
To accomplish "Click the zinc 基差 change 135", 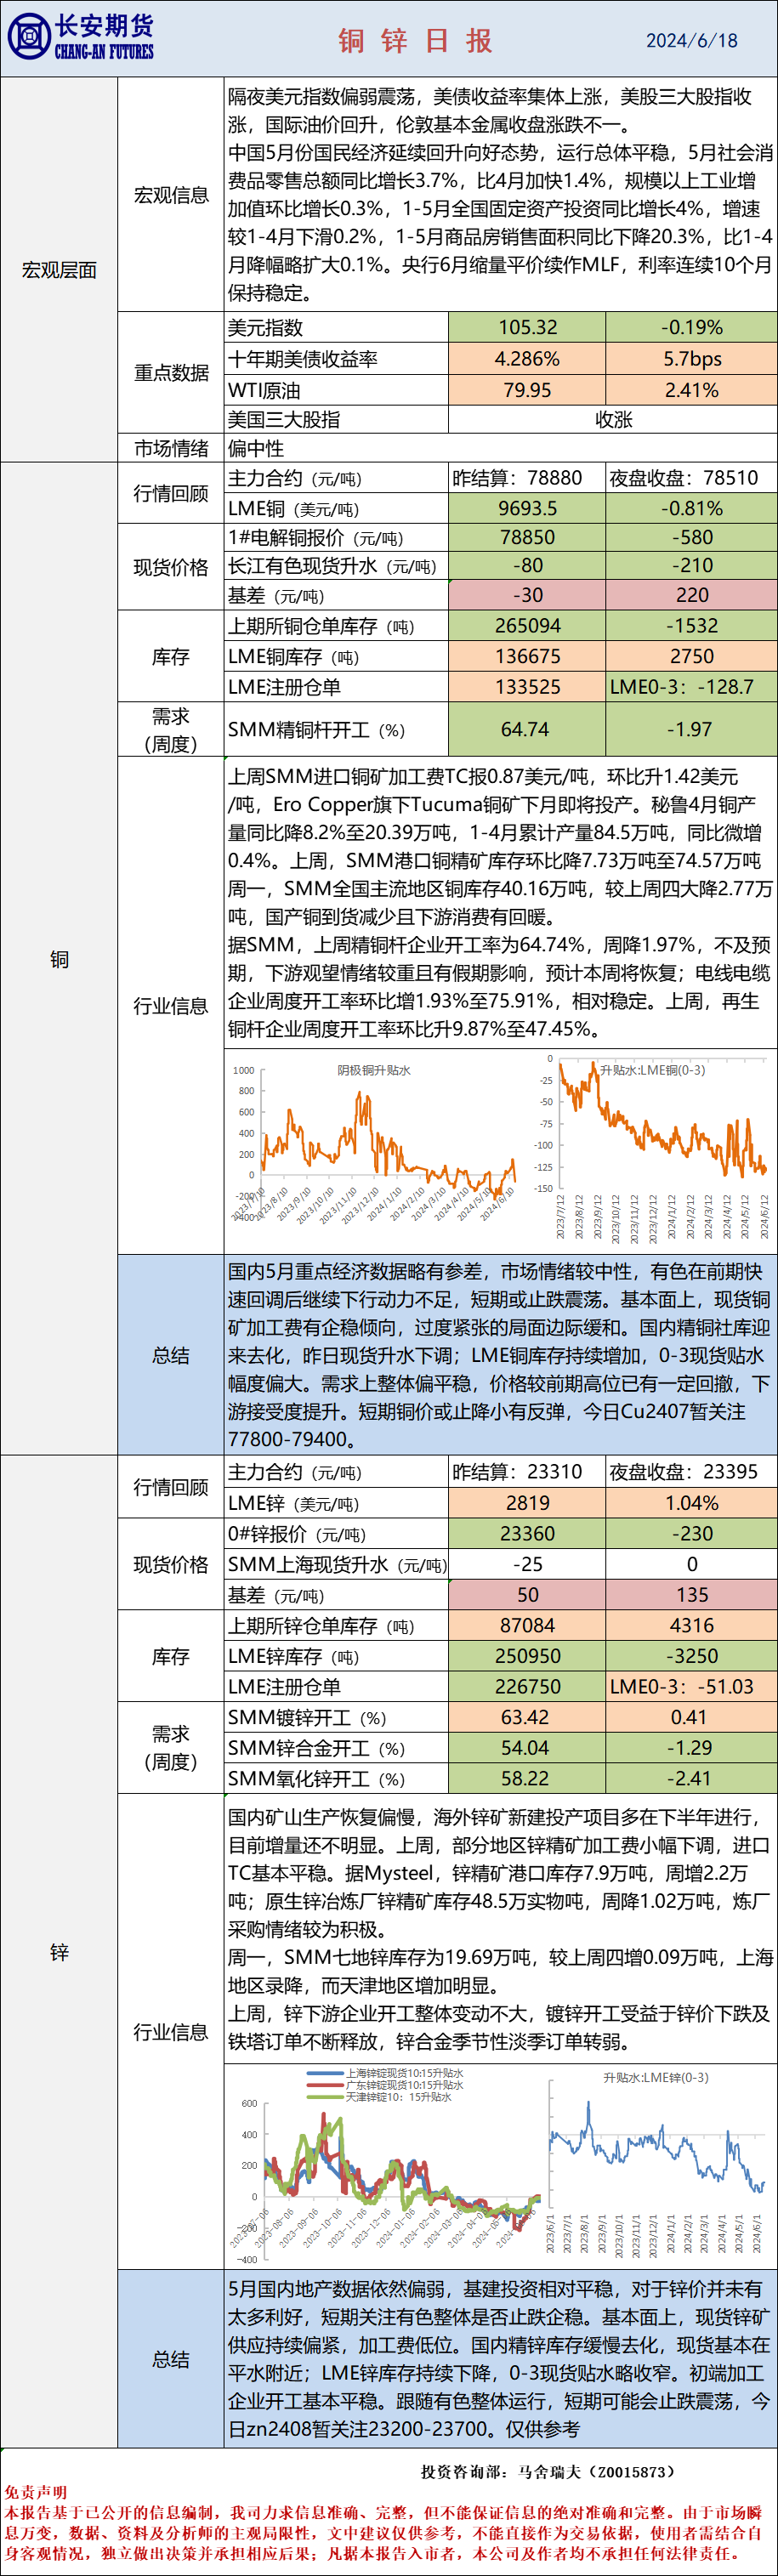I will click(x=691, y=1595).
